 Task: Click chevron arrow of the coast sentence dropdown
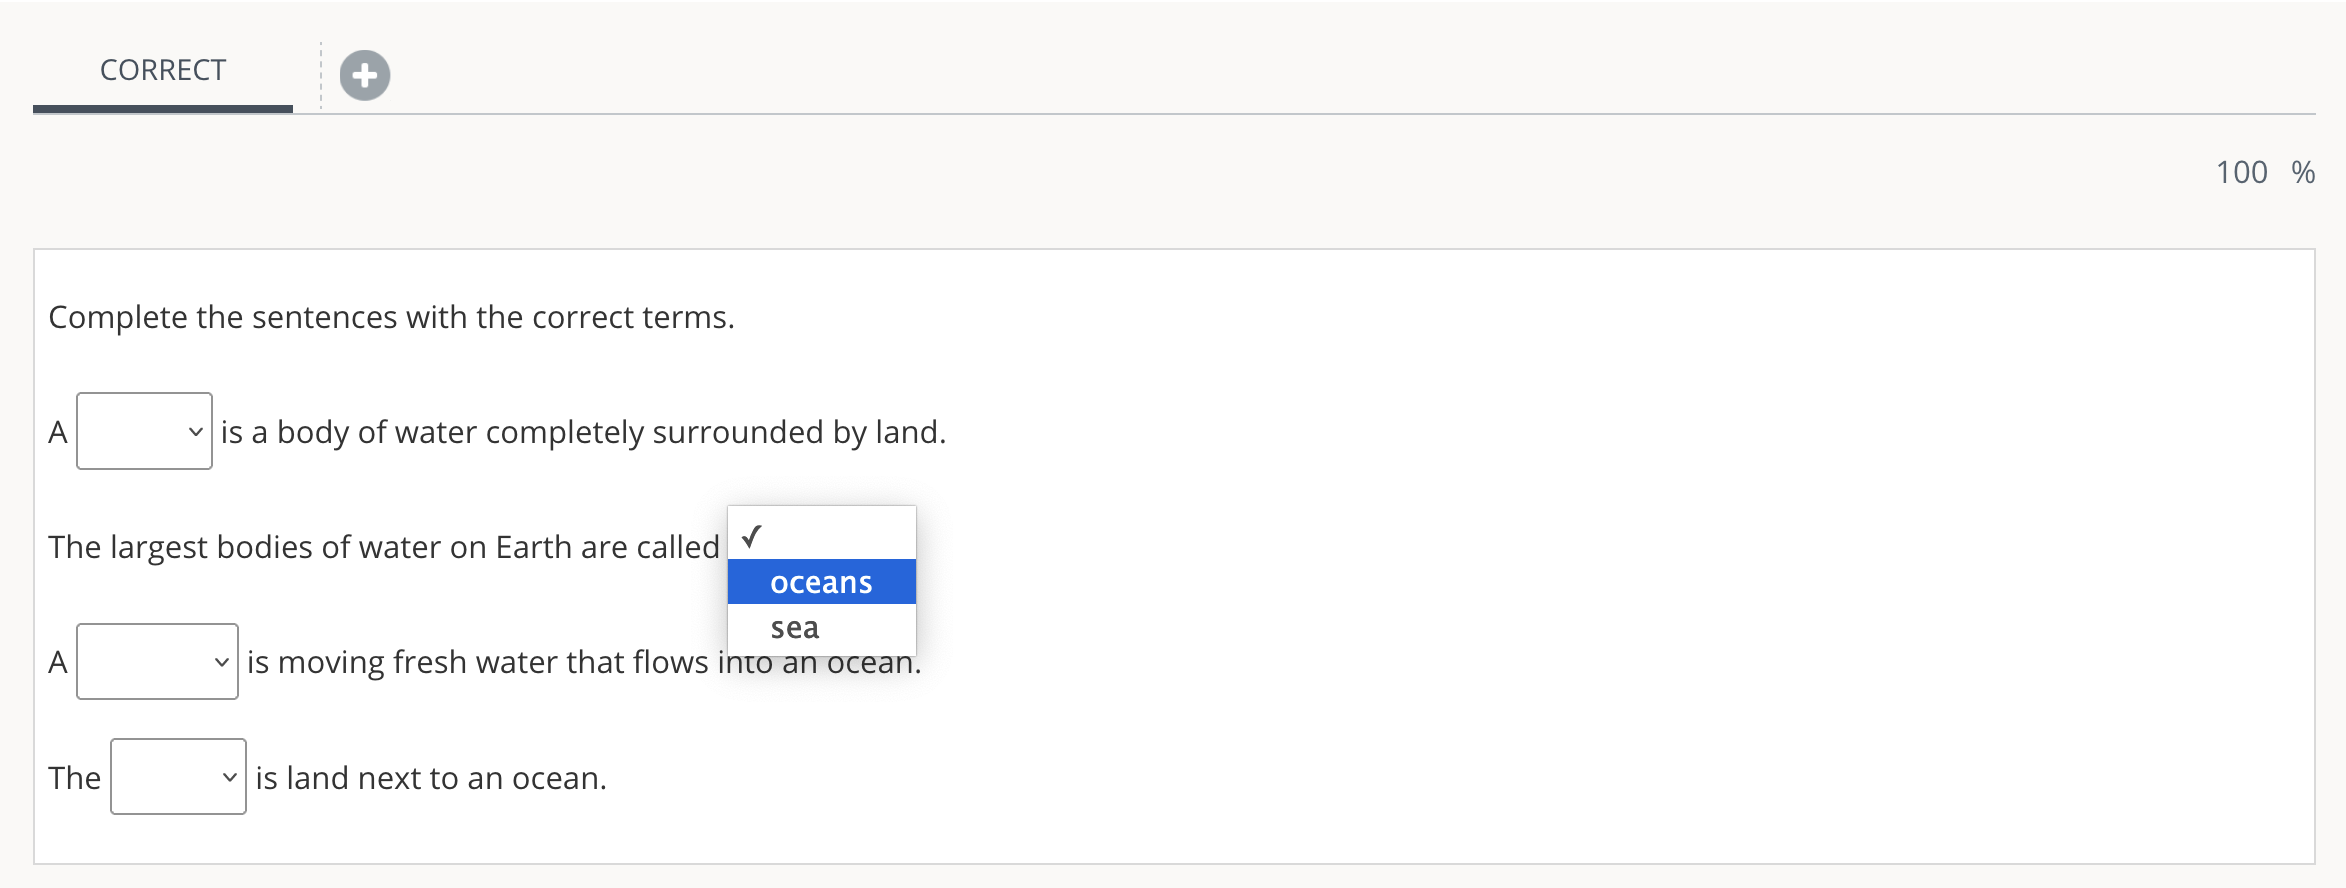[230, 777]
